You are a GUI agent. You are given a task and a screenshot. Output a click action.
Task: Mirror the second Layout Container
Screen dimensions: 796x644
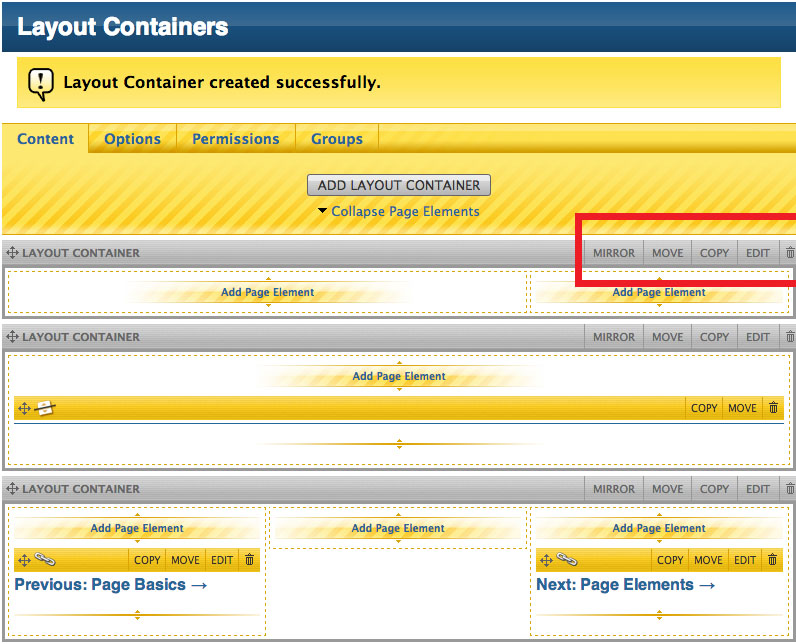point(614,337)
